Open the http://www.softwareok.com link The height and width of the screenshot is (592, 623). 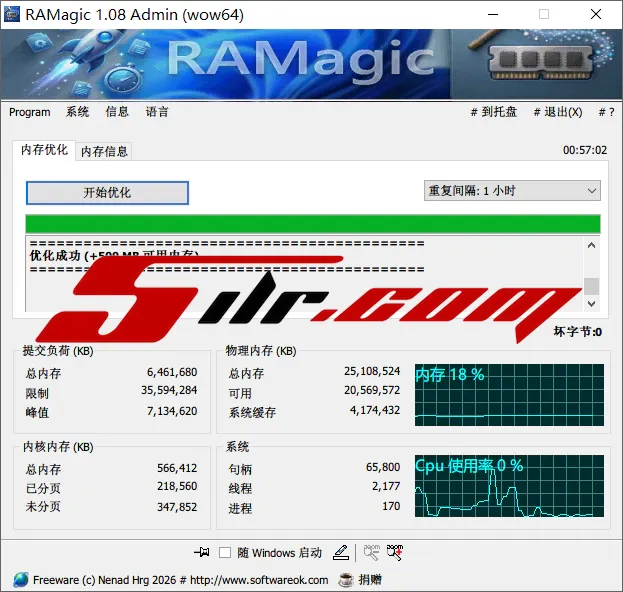pos(259,580)
